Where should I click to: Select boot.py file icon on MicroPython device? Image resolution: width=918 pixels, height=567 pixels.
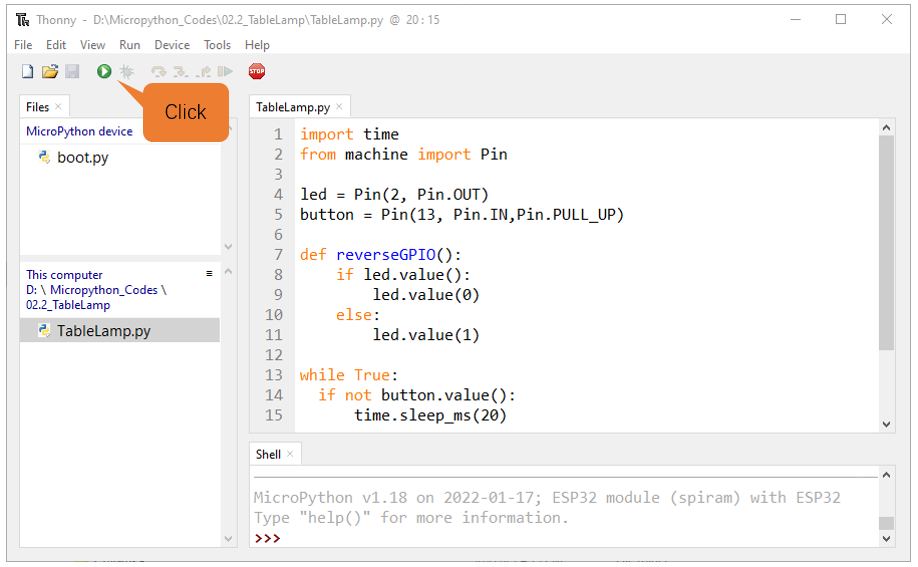[44, 157]
